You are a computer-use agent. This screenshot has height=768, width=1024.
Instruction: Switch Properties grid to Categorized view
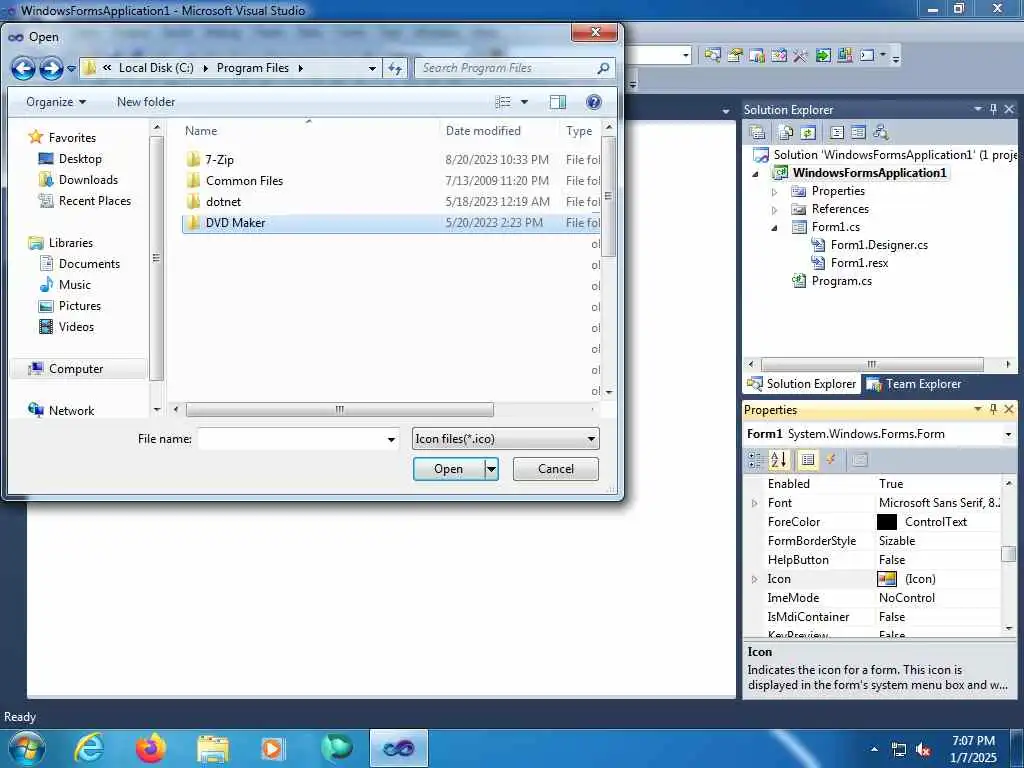(756, 460)
